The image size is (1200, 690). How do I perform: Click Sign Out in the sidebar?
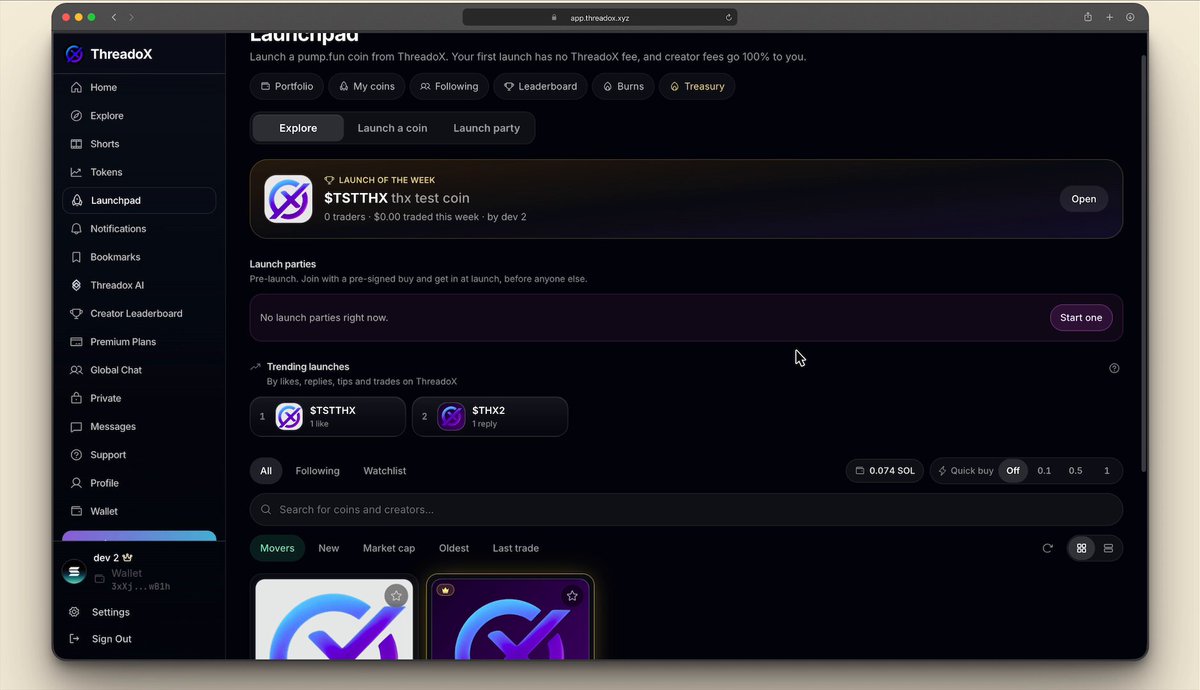click(111, 639)
